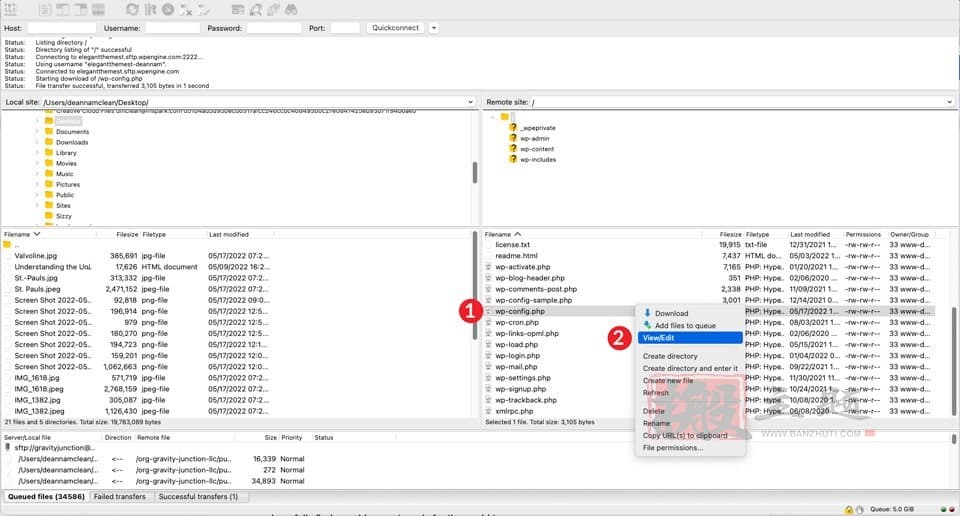Click the Quickconnect button
Screen dimensions: 960x516
pyautogui.click(x=396, y=28)
